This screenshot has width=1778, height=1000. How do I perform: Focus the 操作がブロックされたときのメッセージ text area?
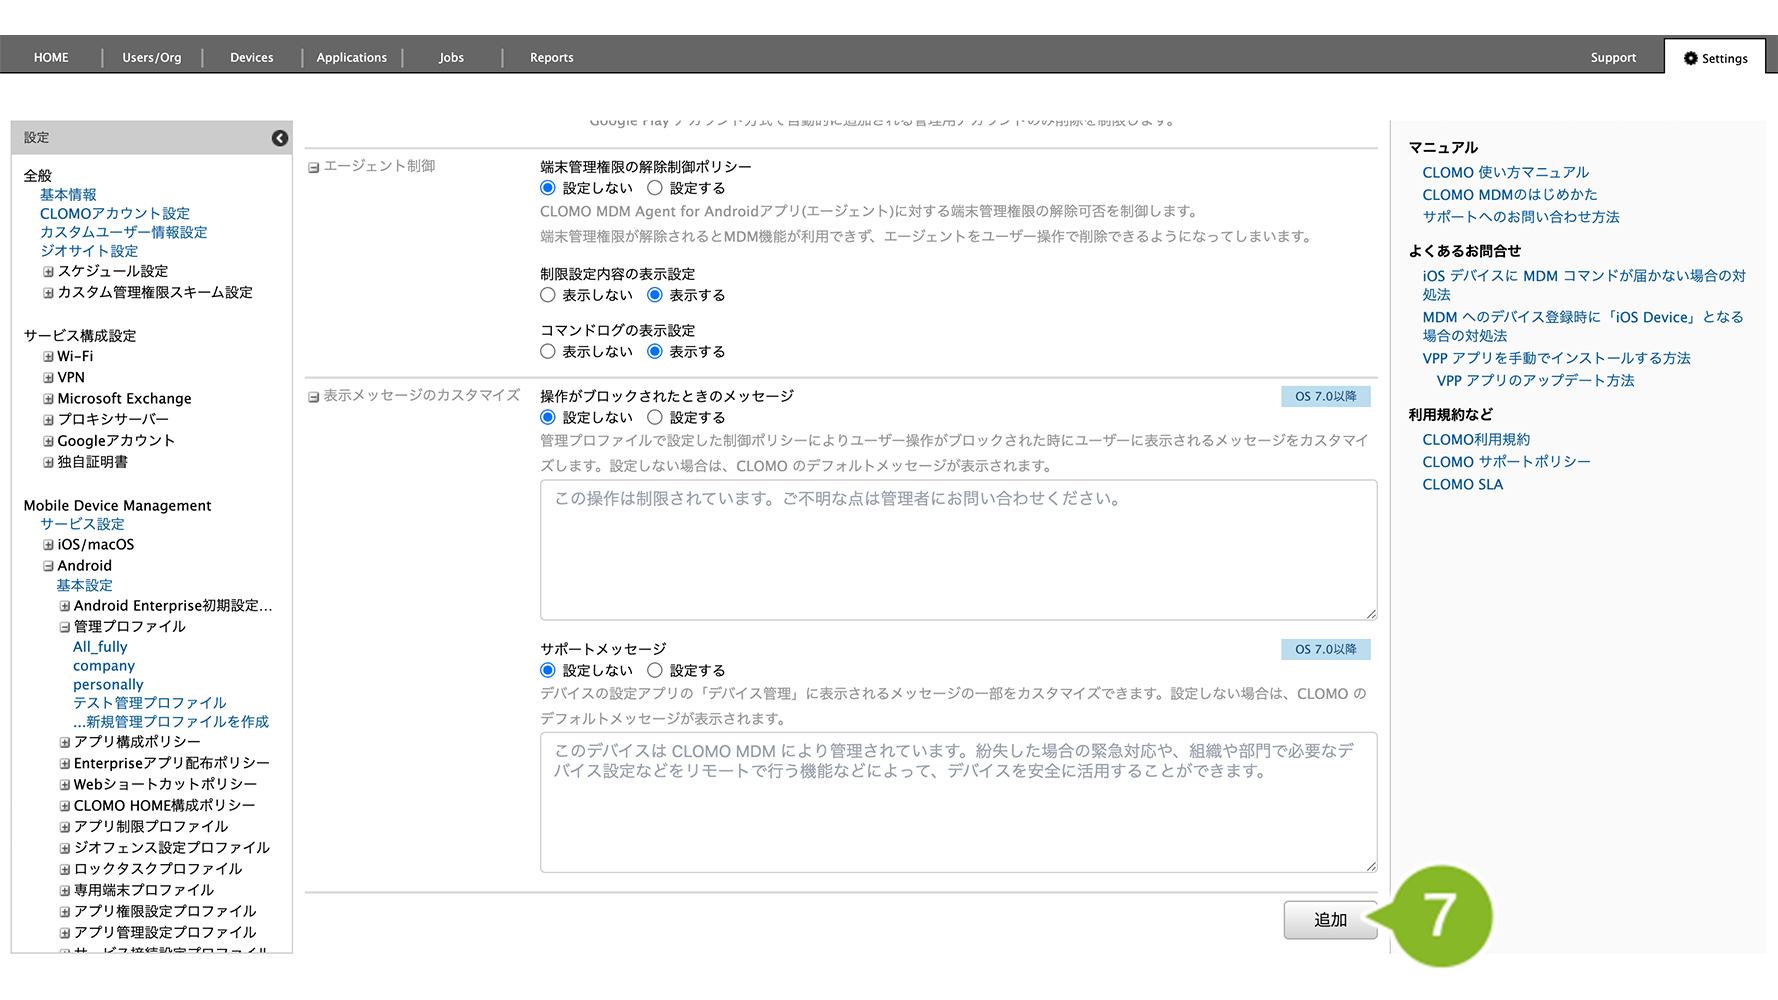pyautogui.click(x=958, y=550)
